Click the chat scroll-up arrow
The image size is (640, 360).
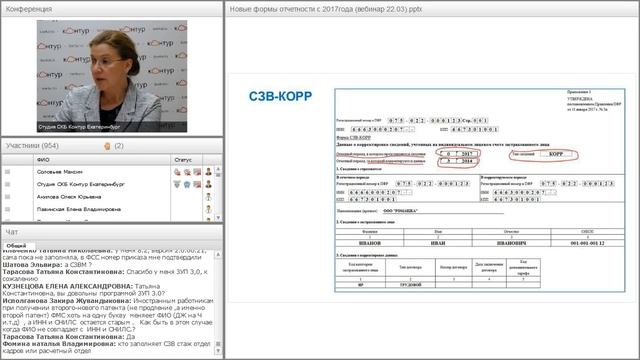tap(218, 254)
